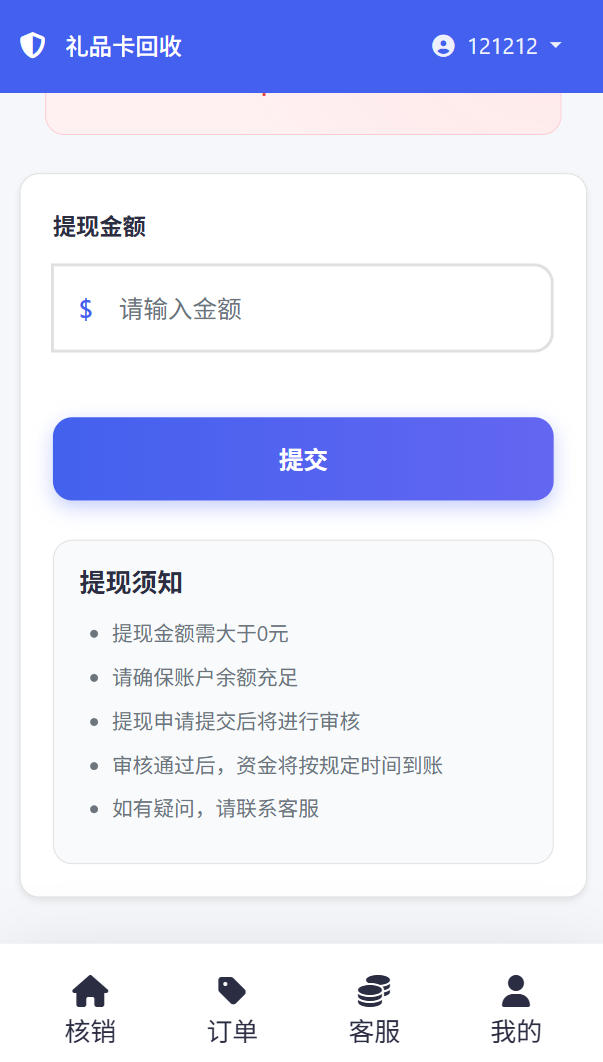Viewport: 603px width, 1062px height.
Task: Tap the person icon for 我的
Action: point(516,991)
